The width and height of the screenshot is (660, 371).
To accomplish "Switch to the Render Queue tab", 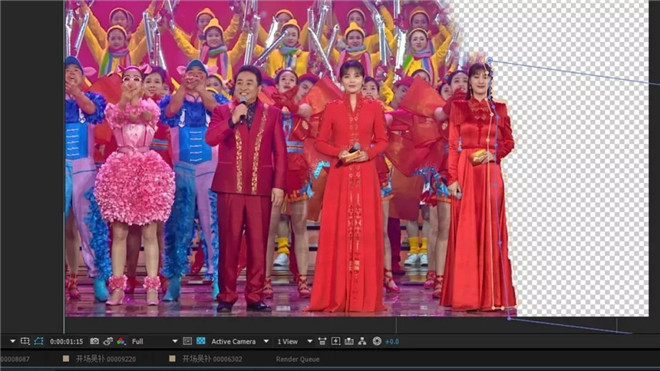I will click(298, 359).
